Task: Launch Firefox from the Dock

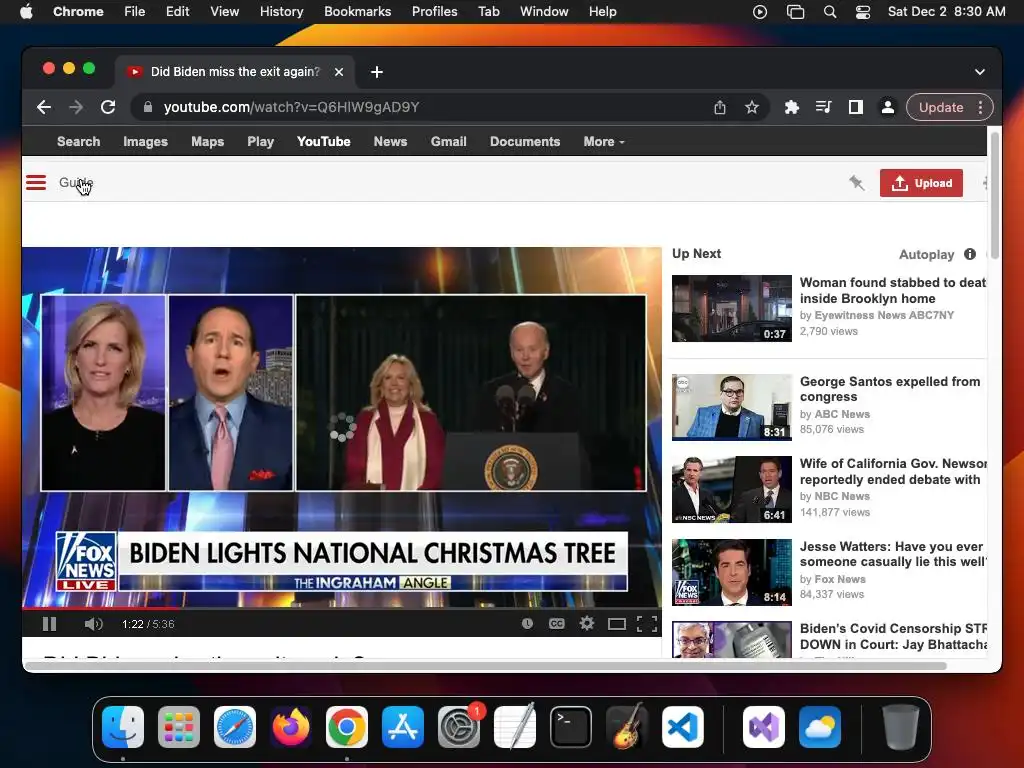Action: click(x=291, y=727)
